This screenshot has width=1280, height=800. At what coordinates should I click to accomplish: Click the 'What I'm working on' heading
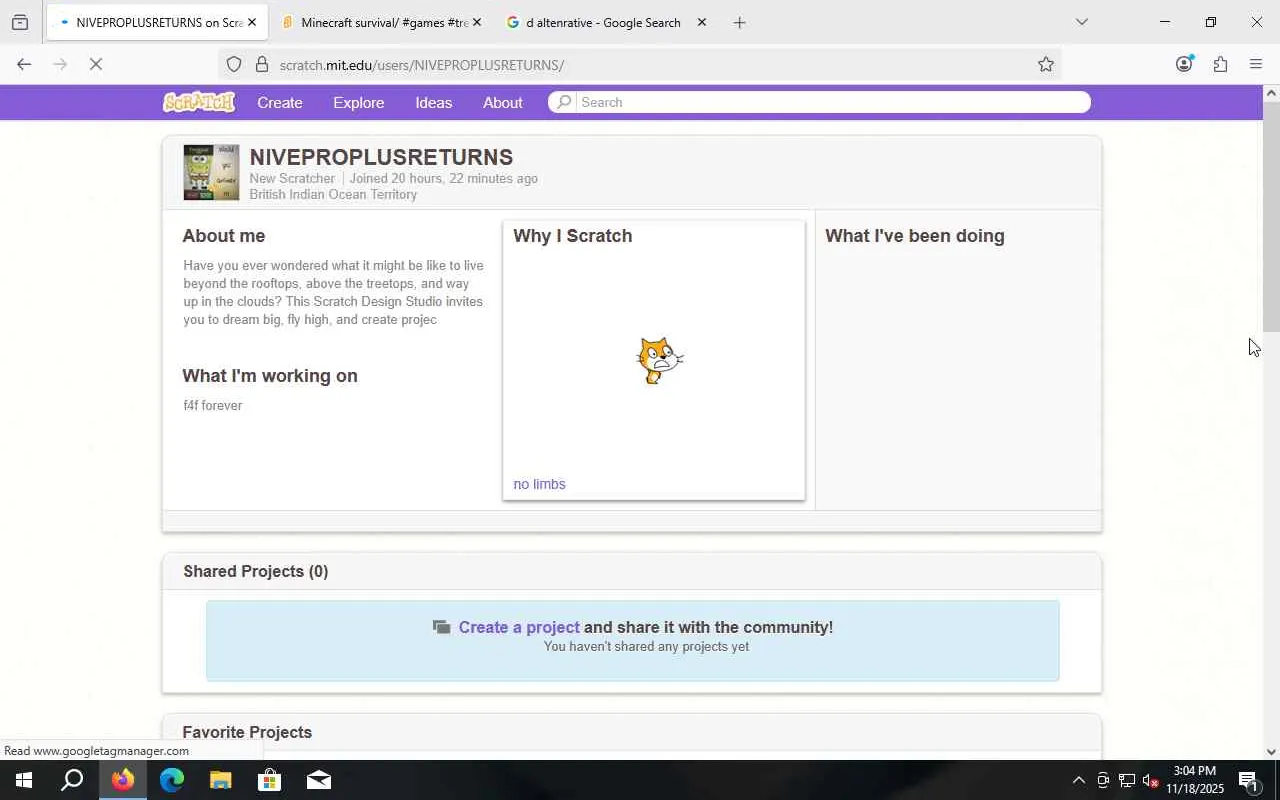[270, 376]
